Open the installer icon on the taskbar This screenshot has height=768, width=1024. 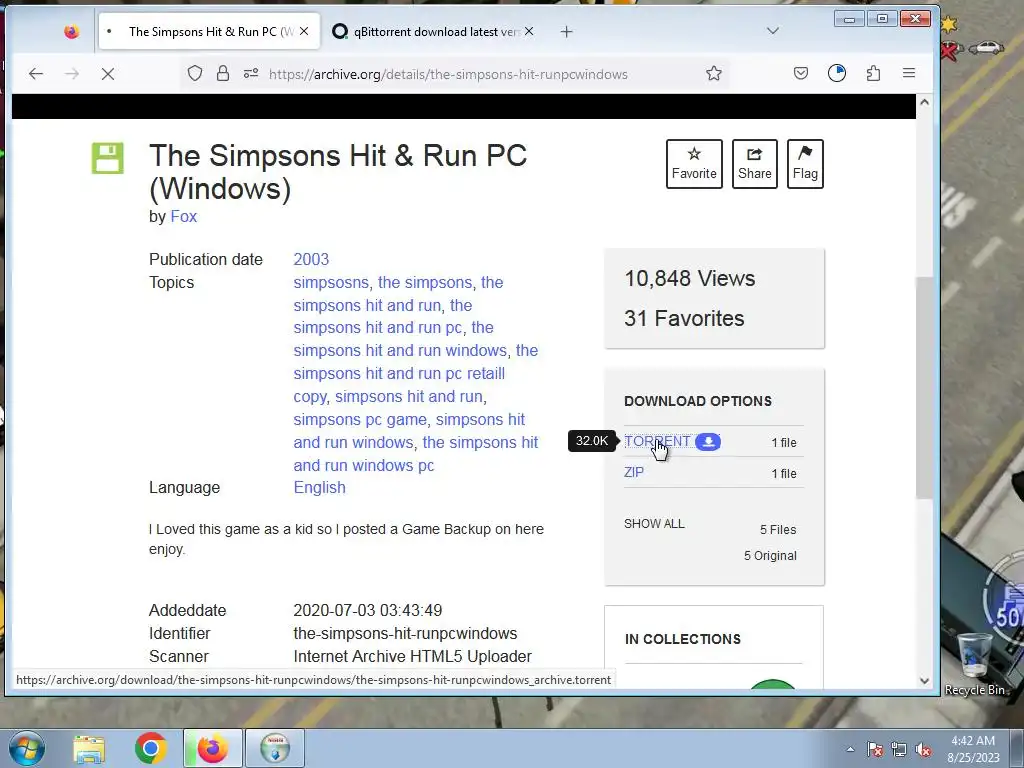(275, 748)
